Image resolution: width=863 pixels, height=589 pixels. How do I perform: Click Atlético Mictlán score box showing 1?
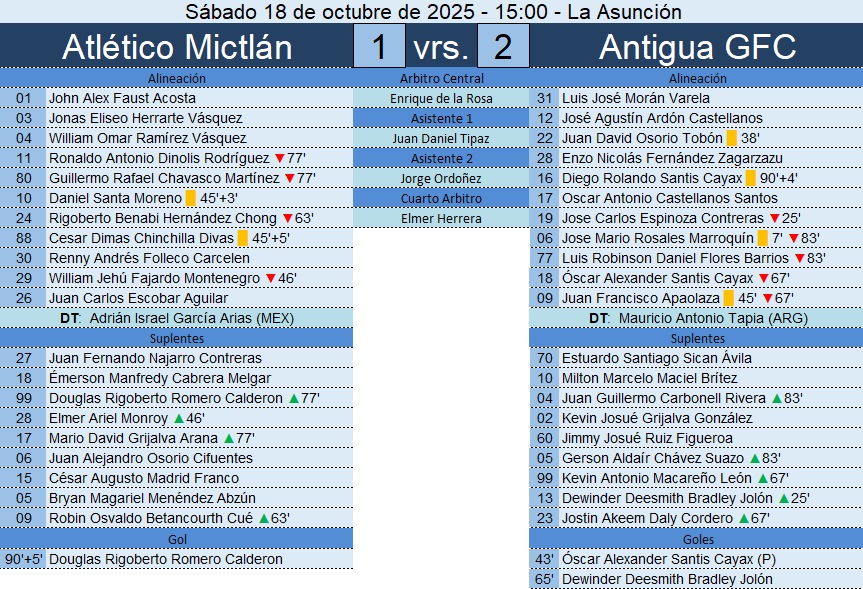coord(379,47)
